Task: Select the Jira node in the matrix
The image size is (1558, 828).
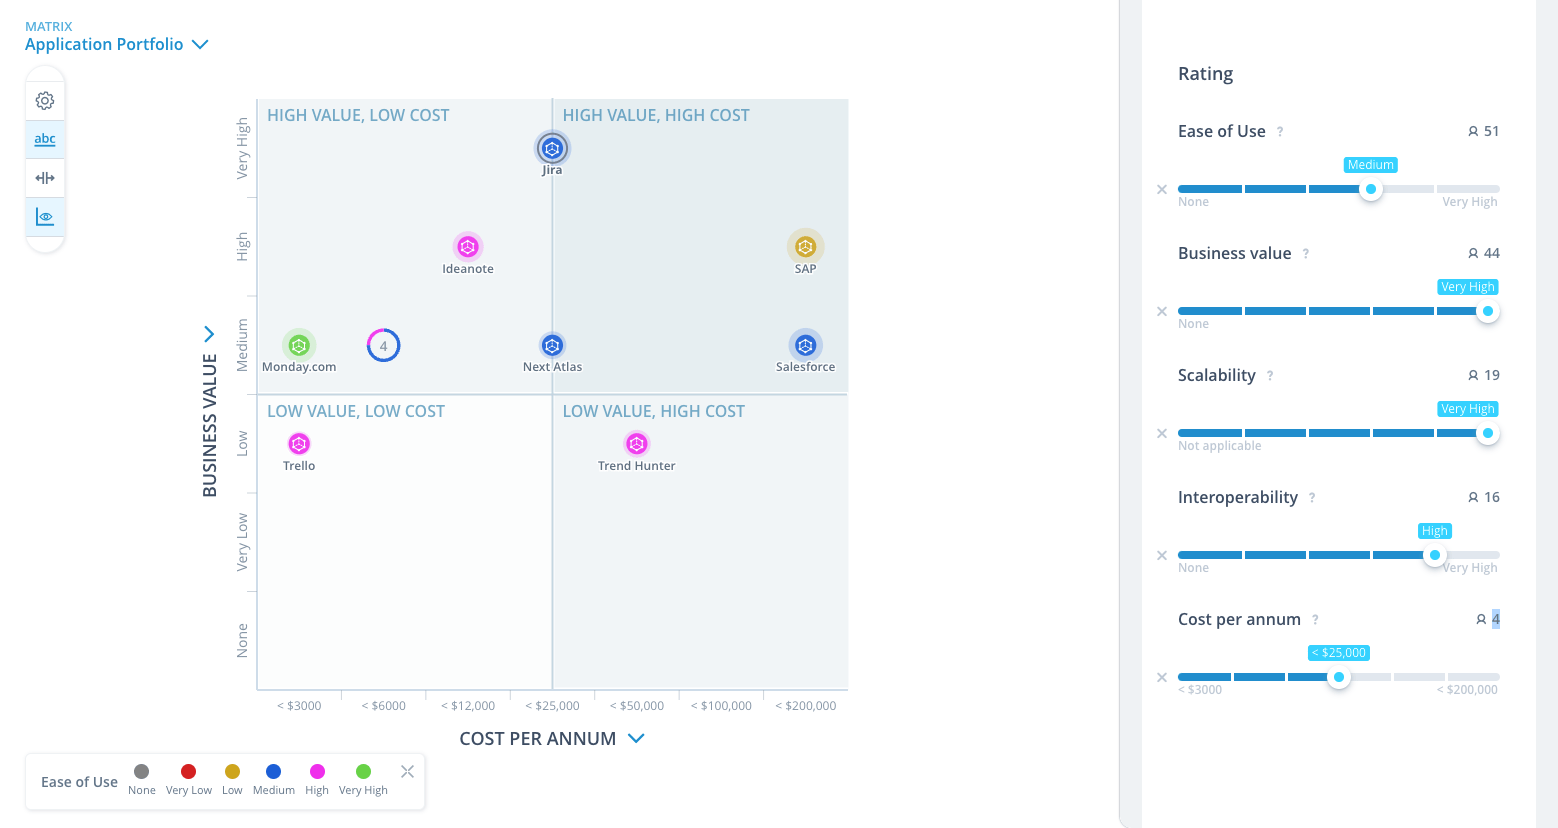Action: pyautogui.click(x=552, y=148)
